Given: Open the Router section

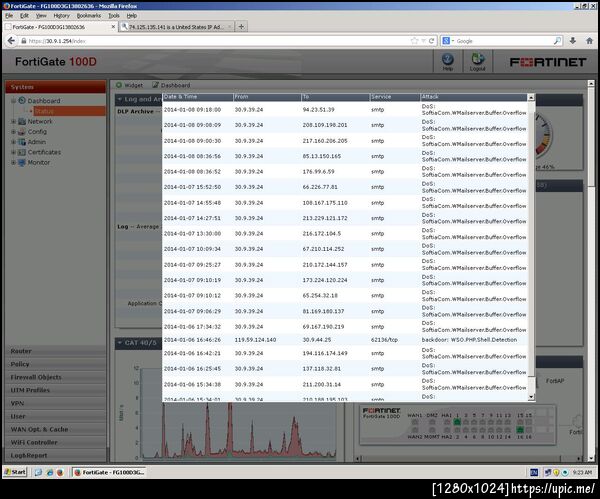Looking at the screenshot, I should 55,351.
